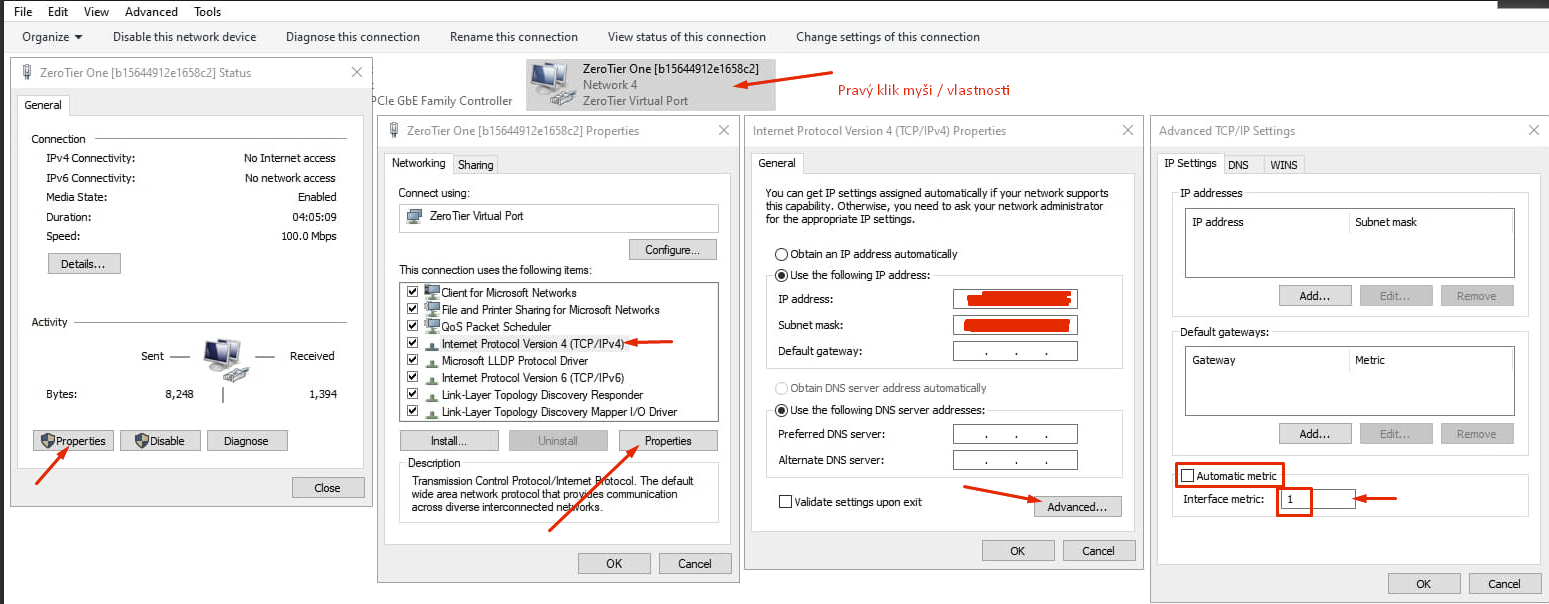Switch to the DNS tab
Viewport: 1549px width, 604px height.
(x=1238, y=164)
